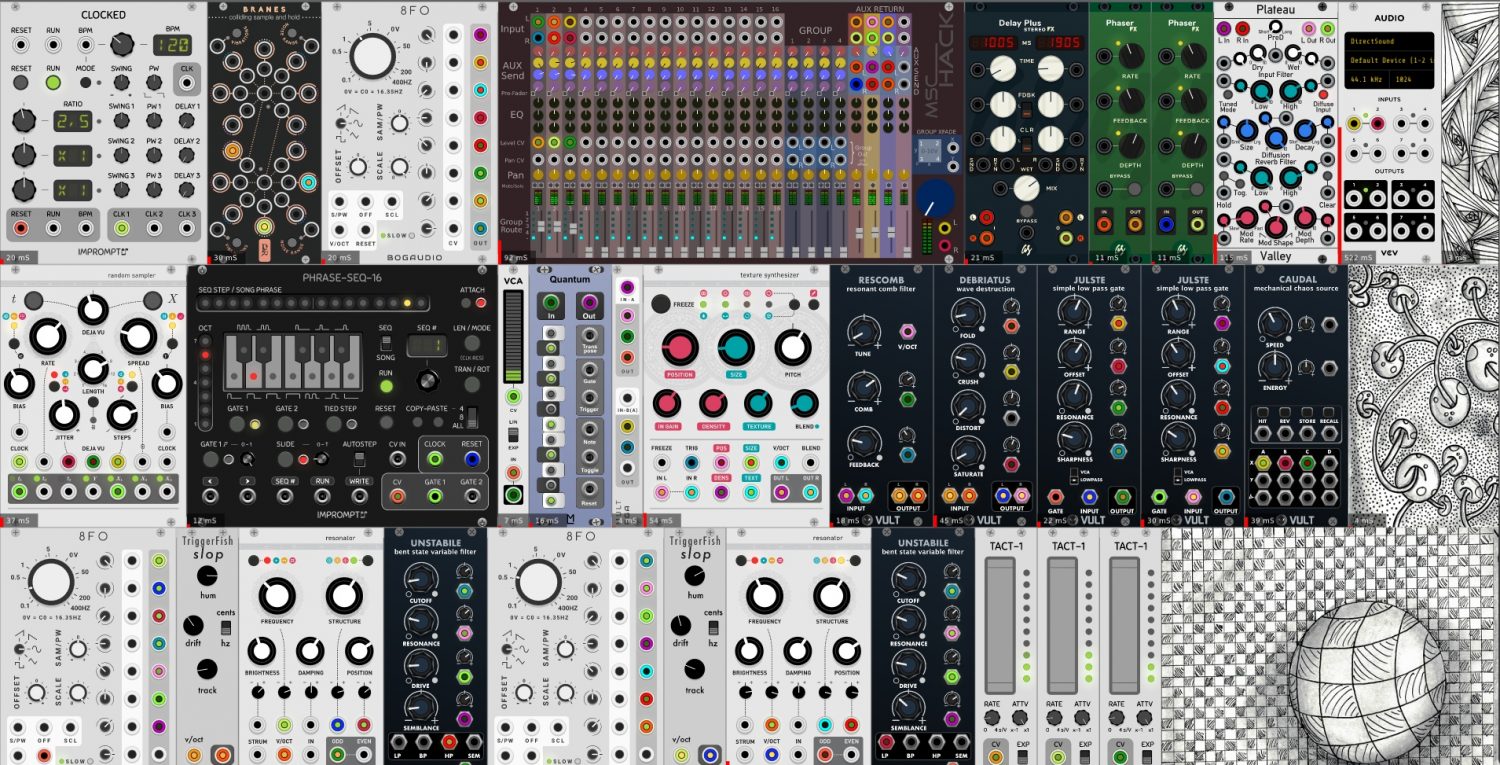The height and width of the screenshot is (765, 1500).
Task: Click the step-right arrow button on Phrase-Seq-16
Action: coord(248,481)
